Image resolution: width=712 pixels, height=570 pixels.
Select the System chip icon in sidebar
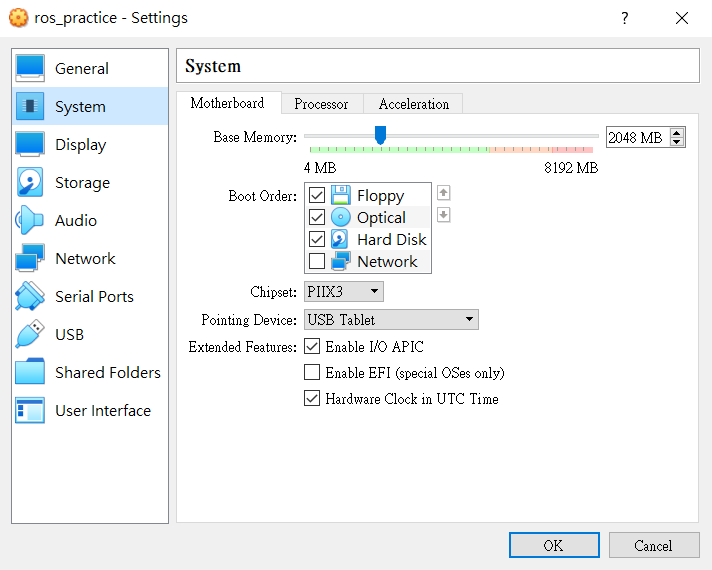tap(30, 106)
